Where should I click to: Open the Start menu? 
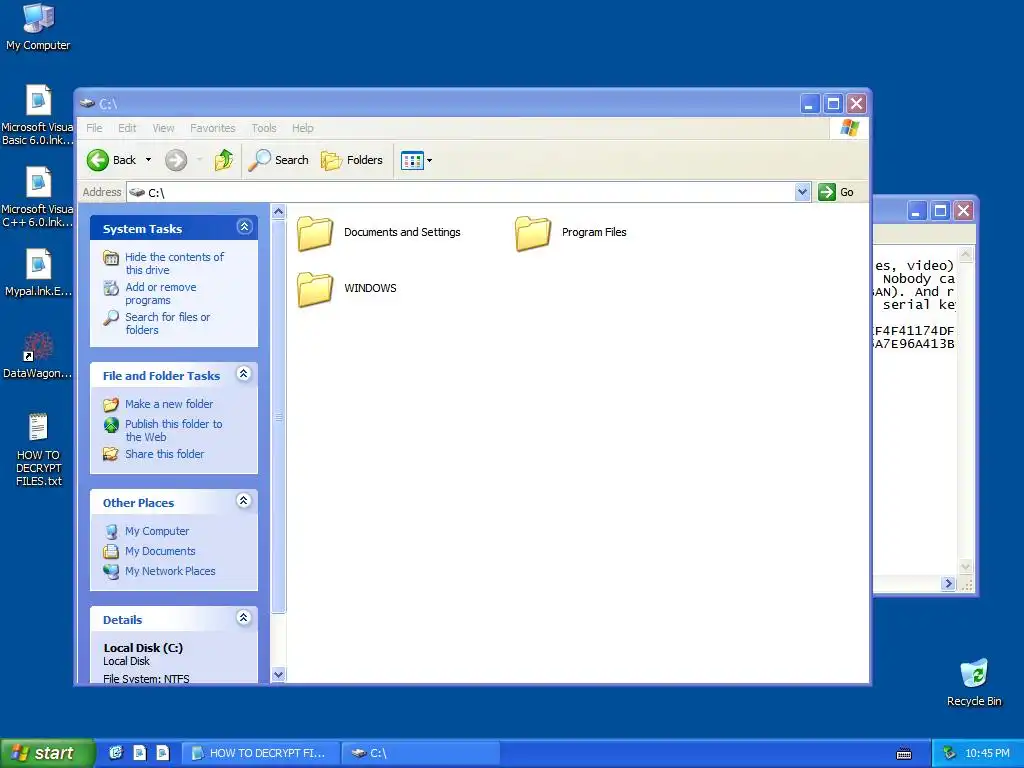click(47, 753)
